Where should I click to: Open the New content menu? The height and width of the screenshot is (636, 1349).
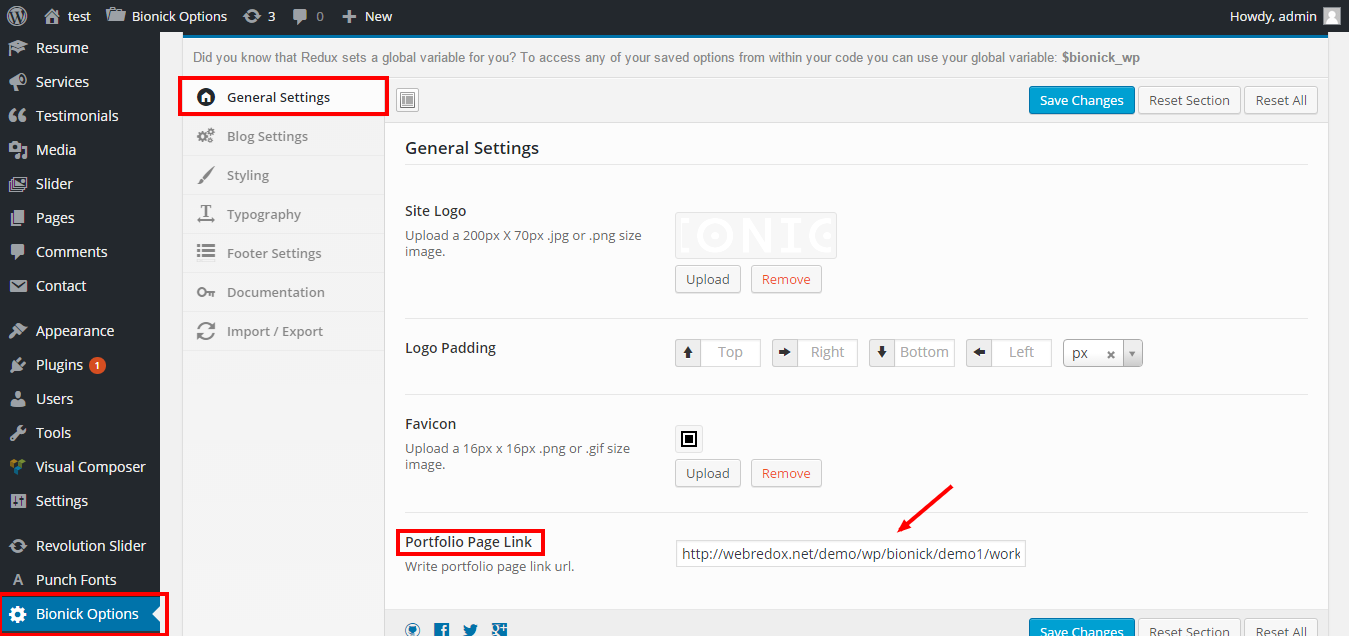click(x=367, y=16)
